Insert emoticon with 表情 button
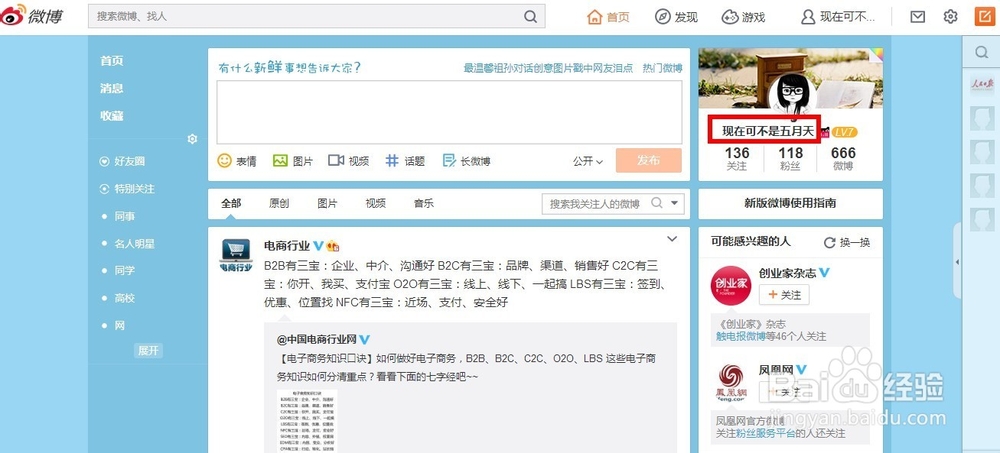The image size is (1000, 453). click(x=237, y=161)
